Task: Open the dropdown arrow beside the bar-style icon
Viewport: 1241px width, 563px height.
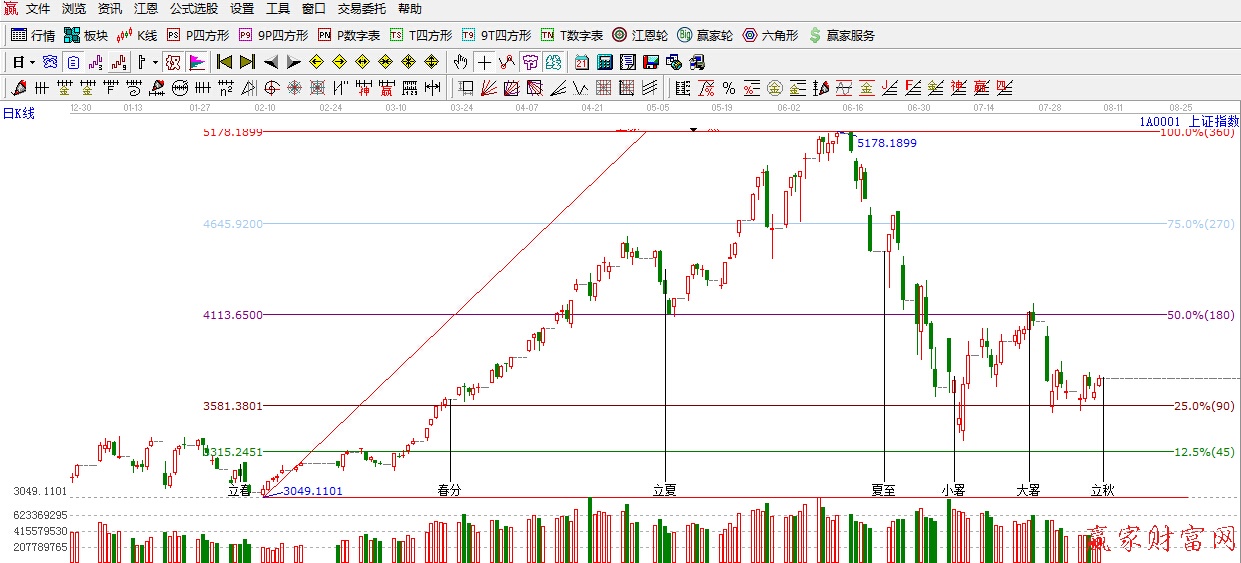Action: 155,62
